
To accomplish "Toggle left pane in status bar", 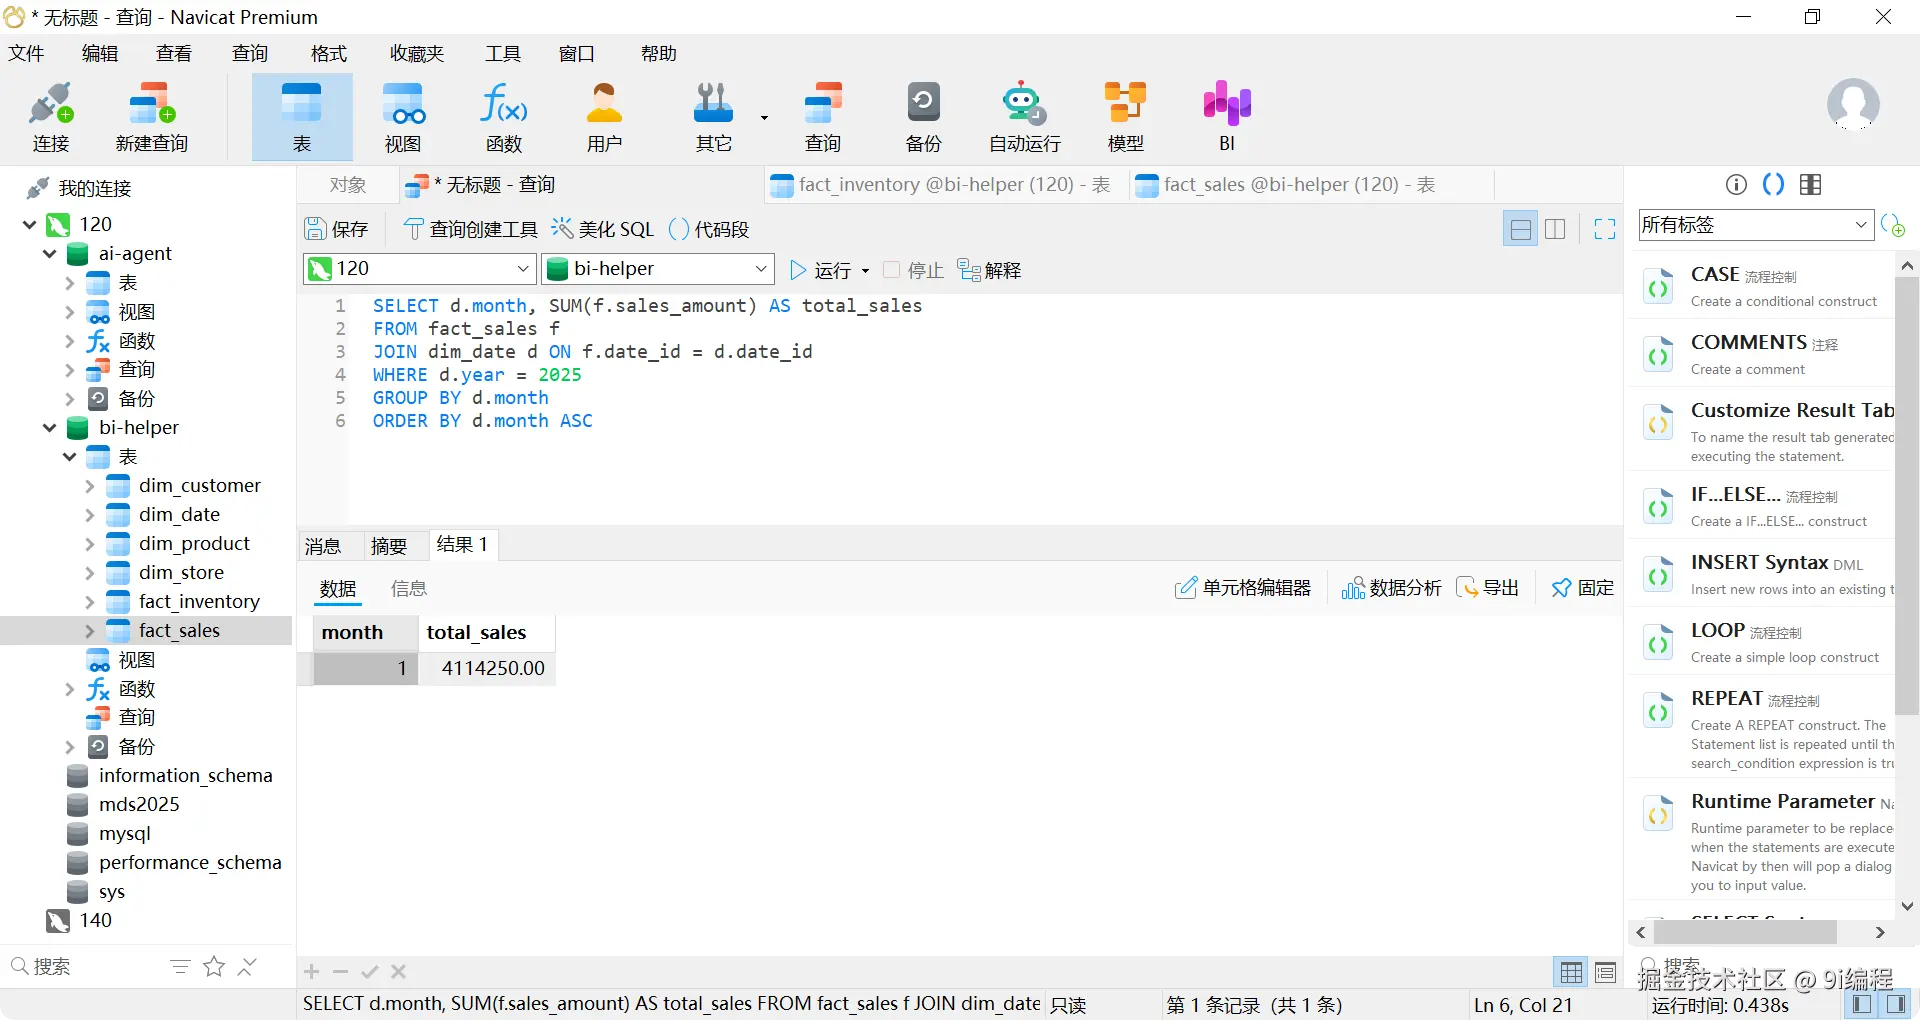I will (1862, 1004).
